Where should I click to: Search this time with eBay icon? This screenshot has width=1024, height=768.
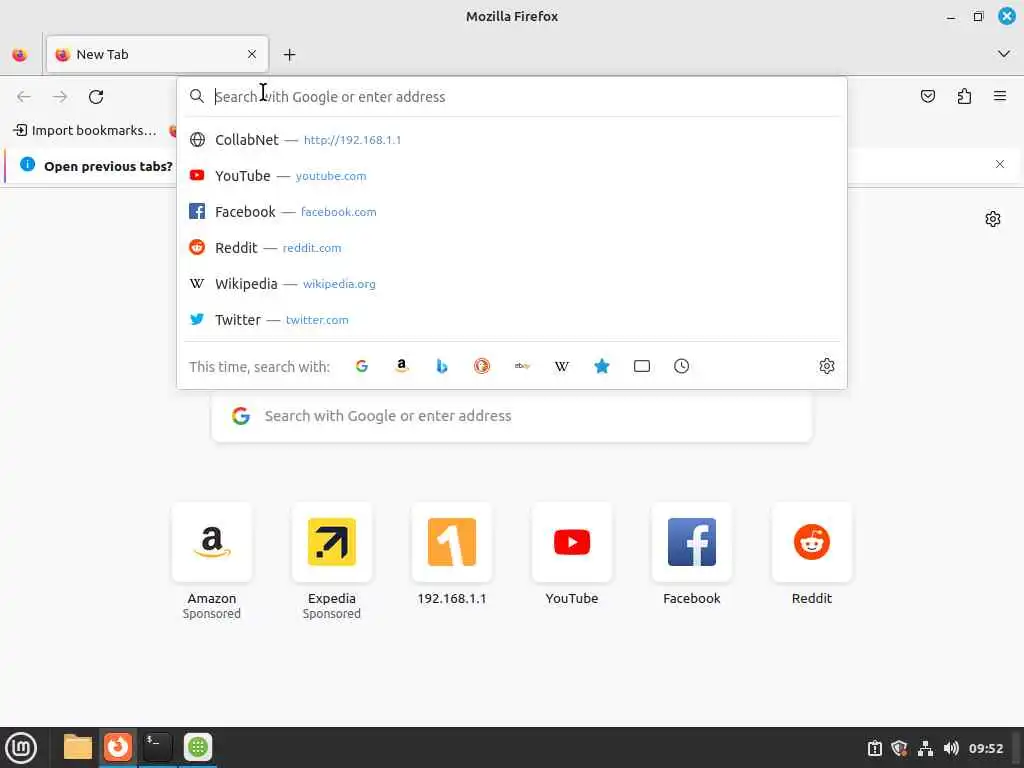[x=522, y=366]
